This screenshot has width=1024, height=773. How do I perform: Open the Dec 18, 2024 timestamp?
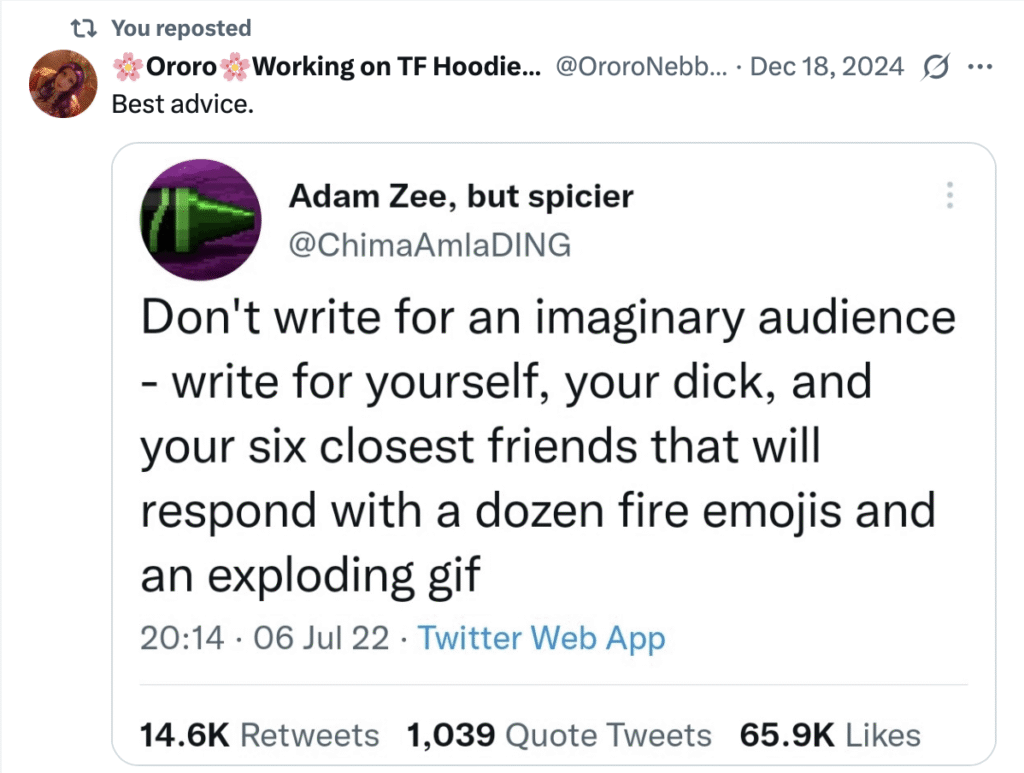click(826, 67)
